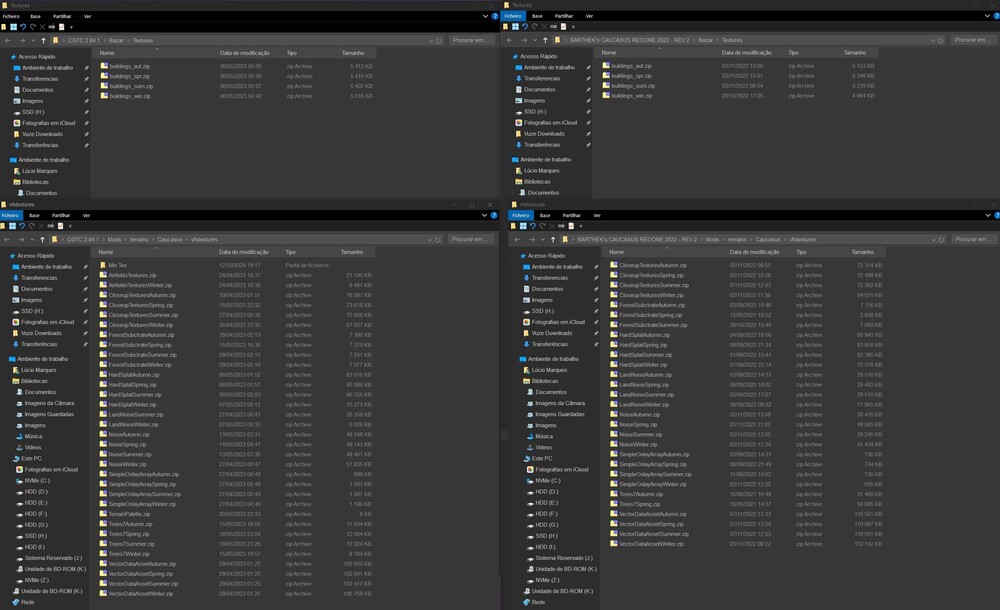Click the Undo icon in the Quick Access Toolbar
This screenshot has height=610, width=1000.
pos(23,27)
